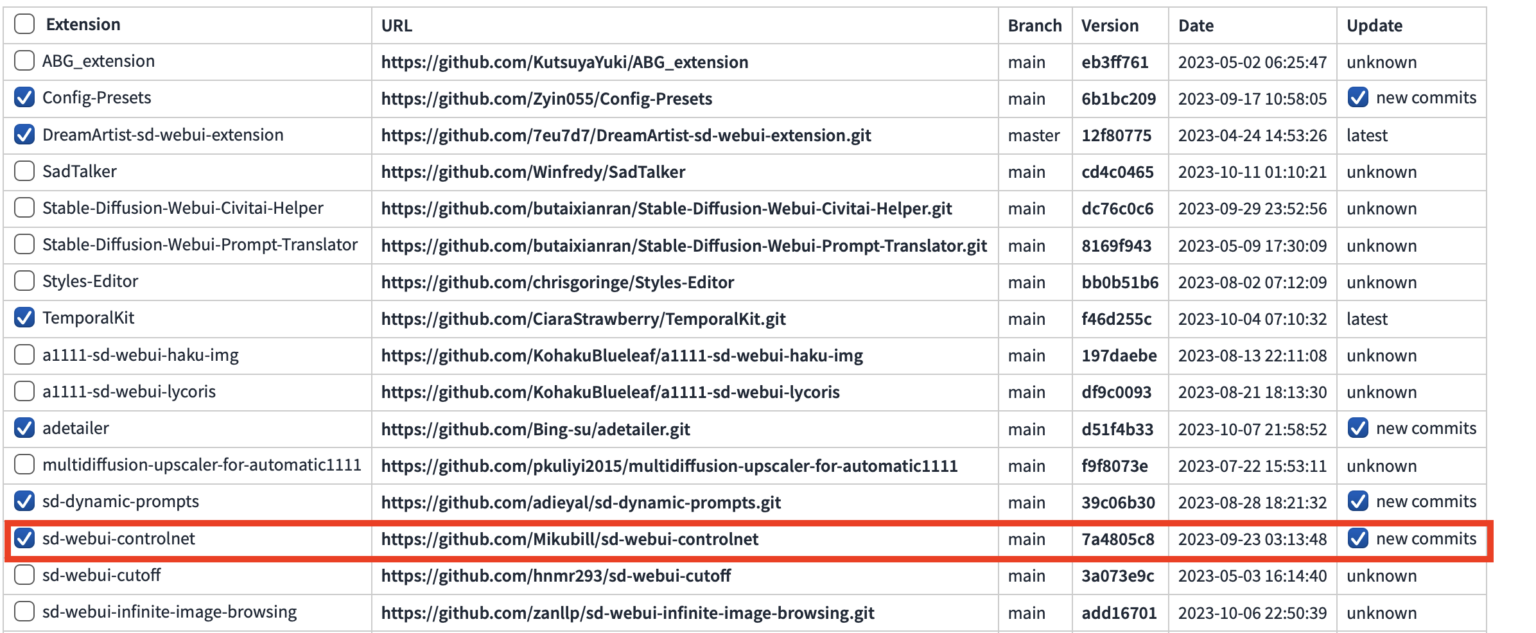Disable the TemporalKit extension checkbox
The image size is (1536, 633).
click(24, 318)
